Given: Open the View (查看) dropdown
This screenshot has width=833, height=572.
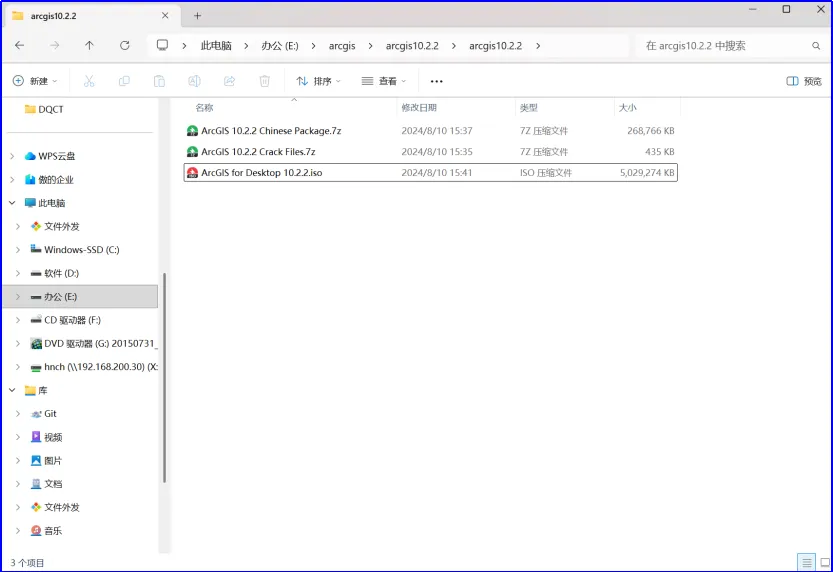Looking at the screenshot, I should tap(384, 81).
